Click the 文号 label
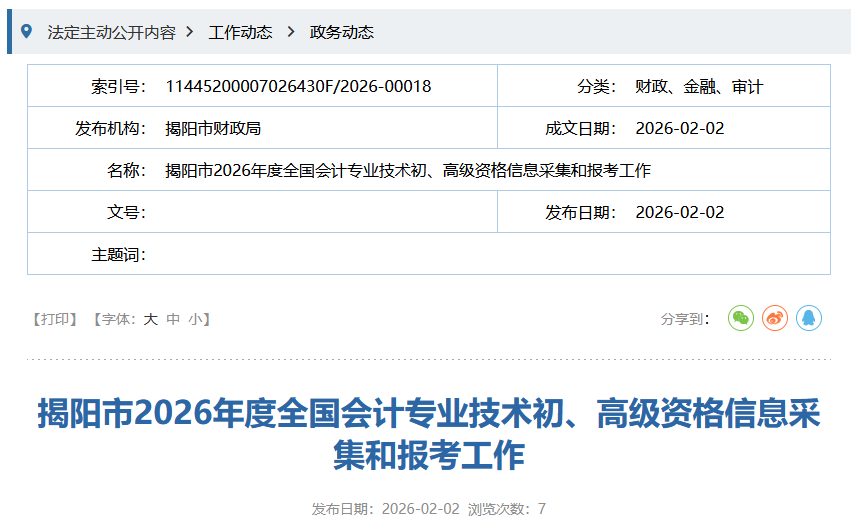This screenshot has height=529, width=862. point(126,212)
